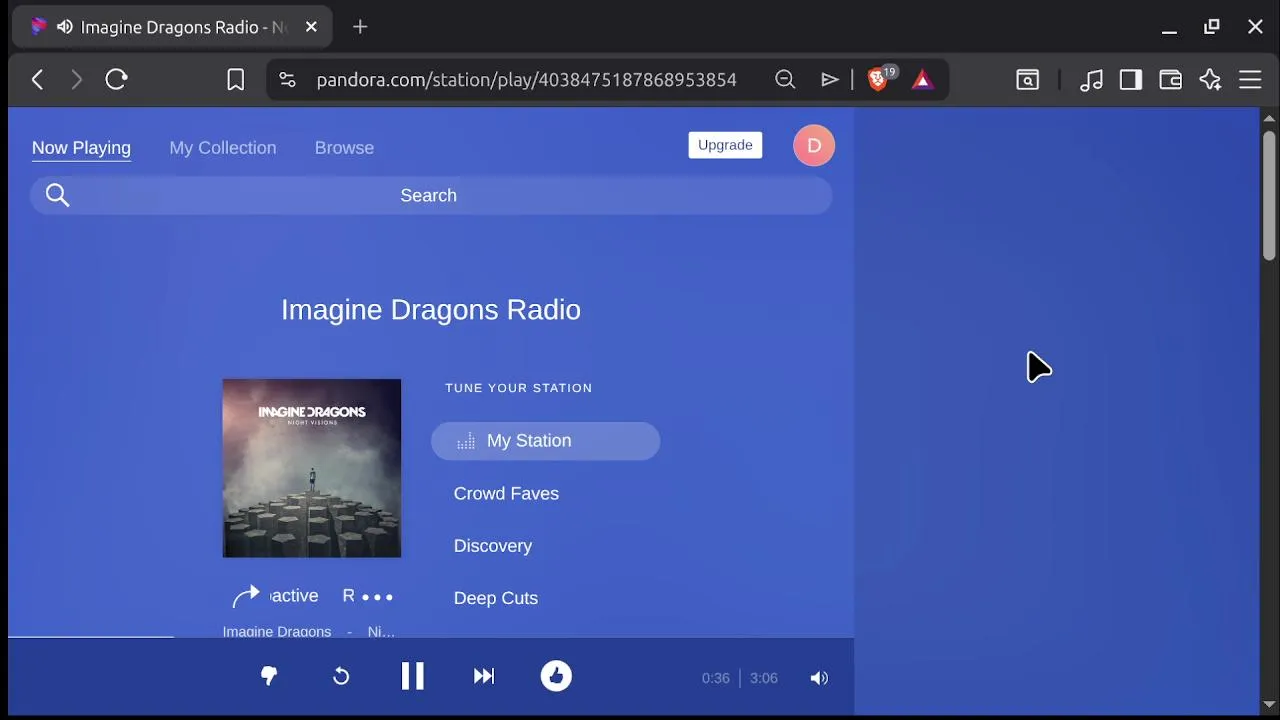Image resolution: width=1280 pixels, height=720 pixels.
Task: Reload the Pandora page
Action: click(x=116, y=80)
